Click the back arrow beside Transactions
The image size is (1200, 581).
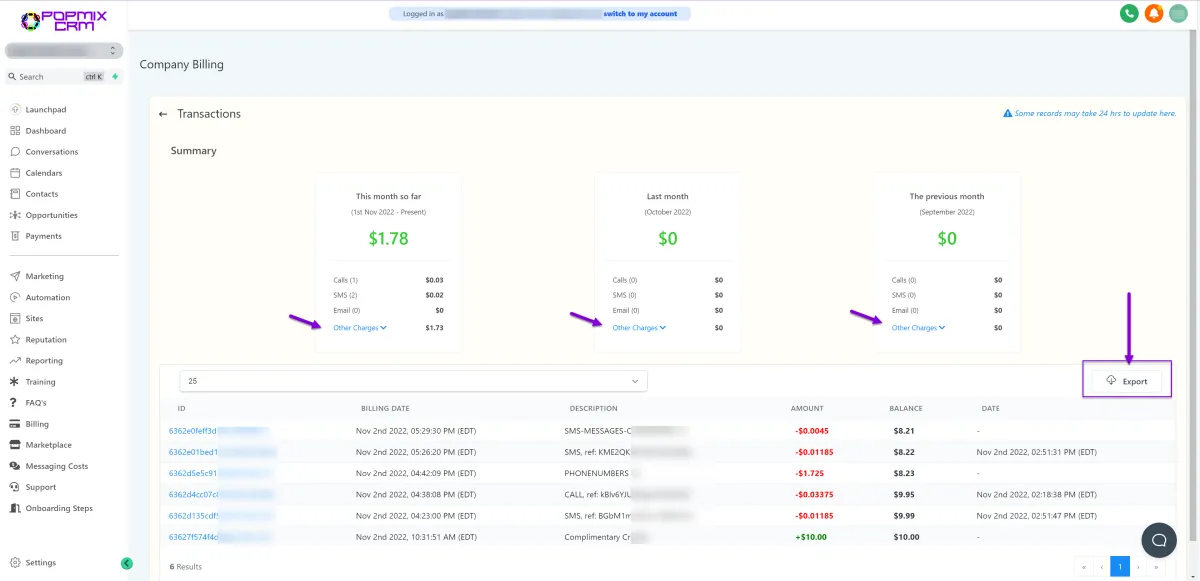(163, 114)
